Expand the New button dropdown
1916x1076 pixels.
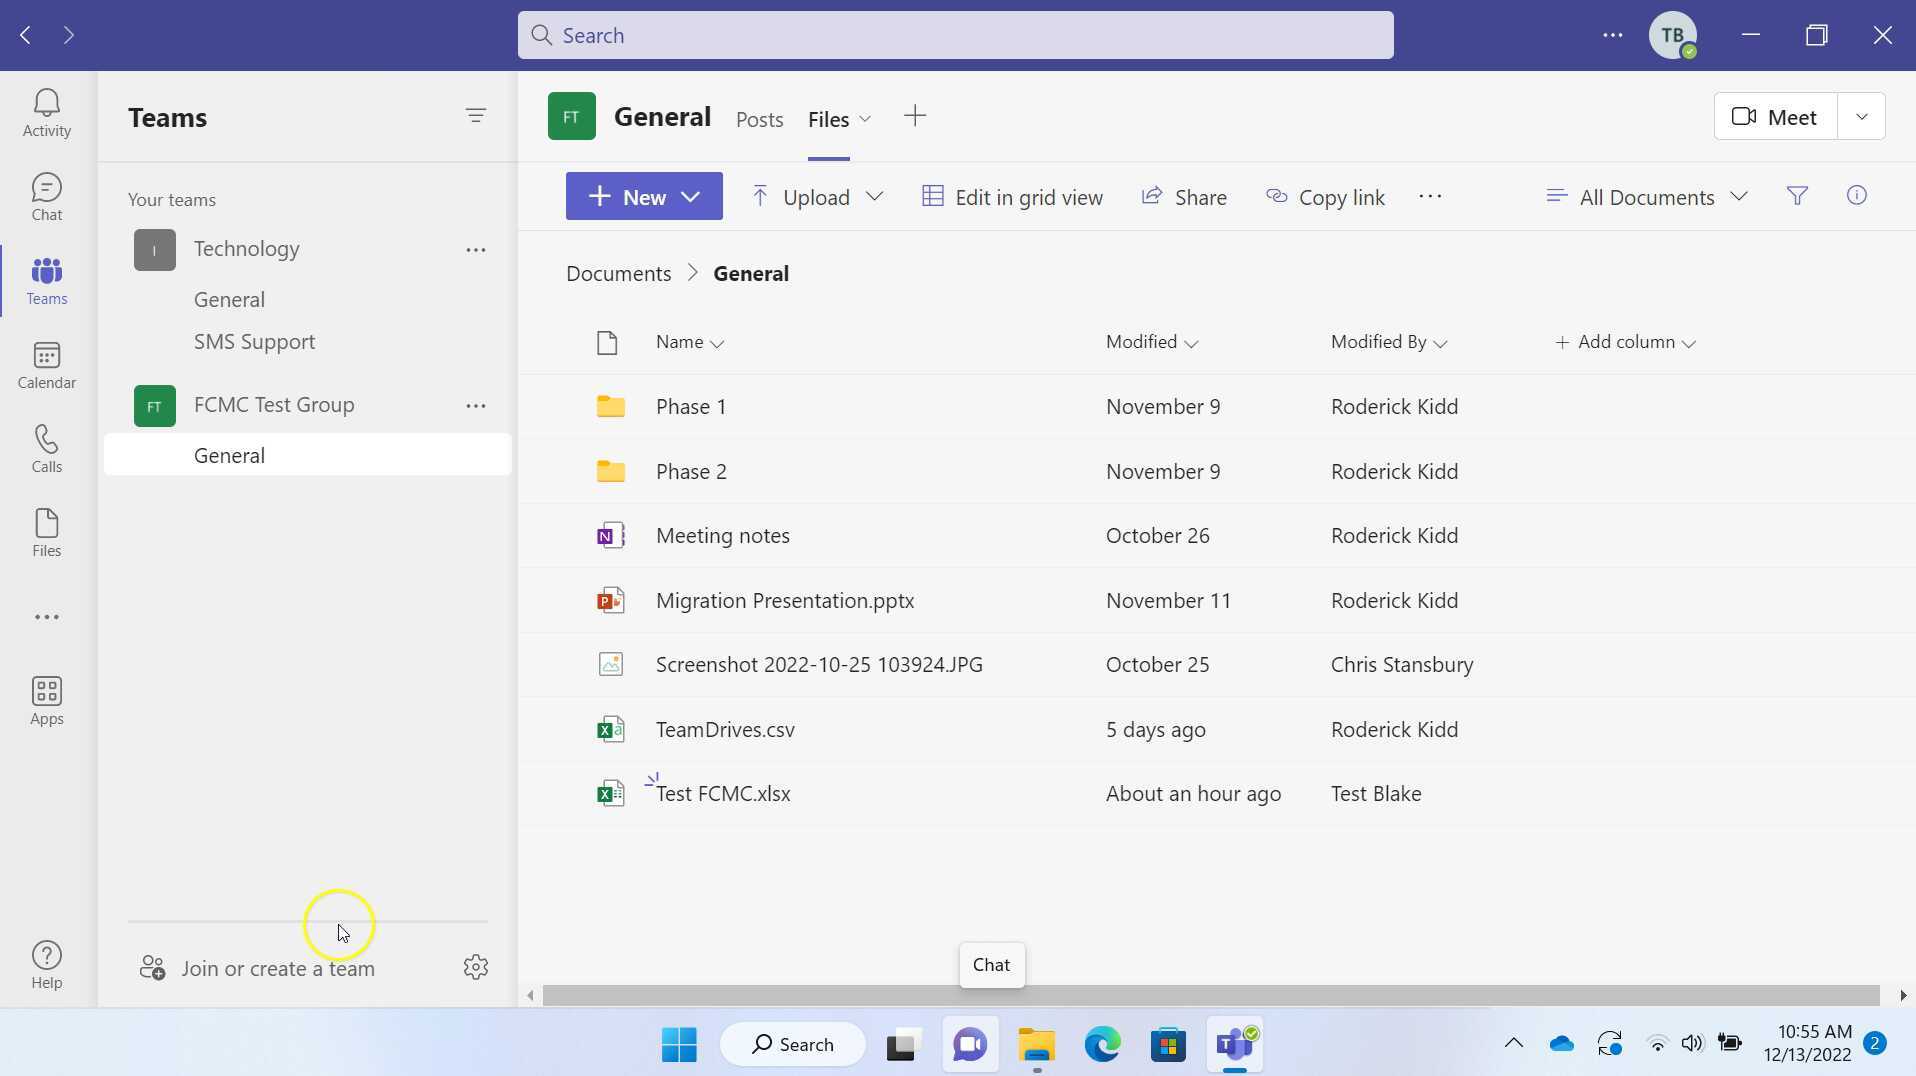pos(691,197)
